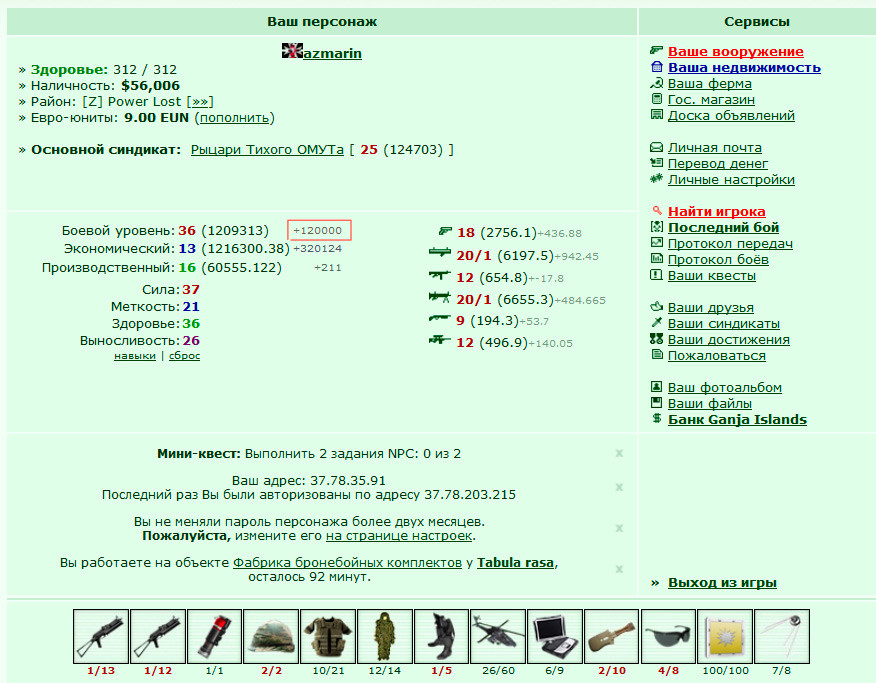
Task: Click the shop icon beside Гос. магазин
Action: point(656,99)
